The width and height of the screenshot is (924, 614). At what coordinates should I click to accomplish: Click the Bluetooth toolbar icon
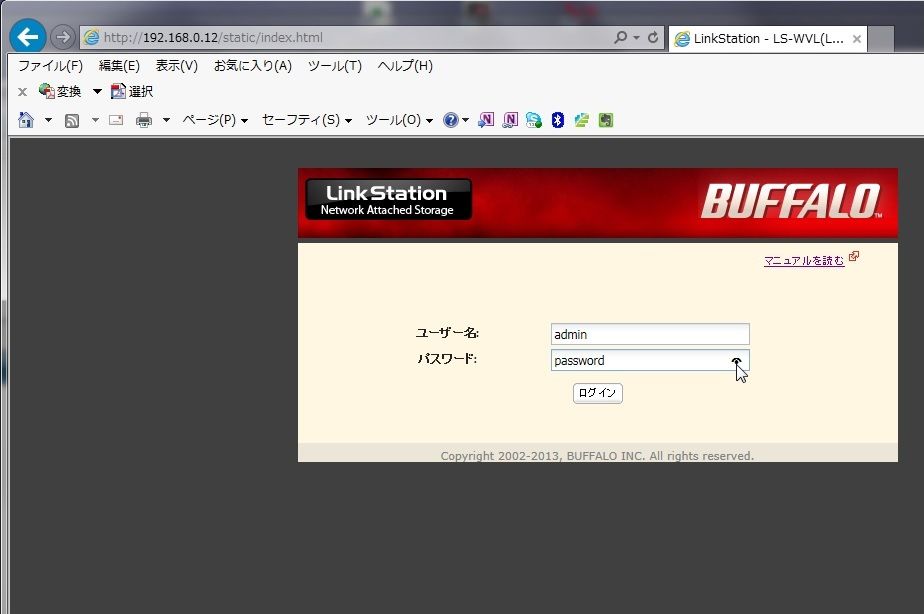tap(557, 120)
